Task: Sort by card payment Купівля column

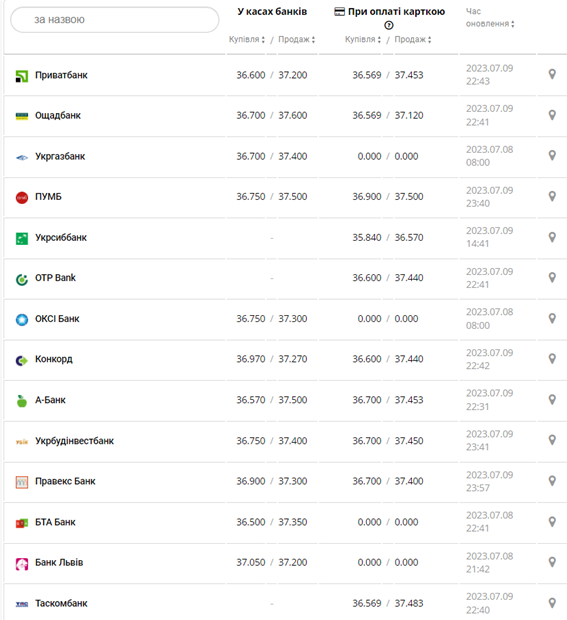Action: (x=363, y=40)
